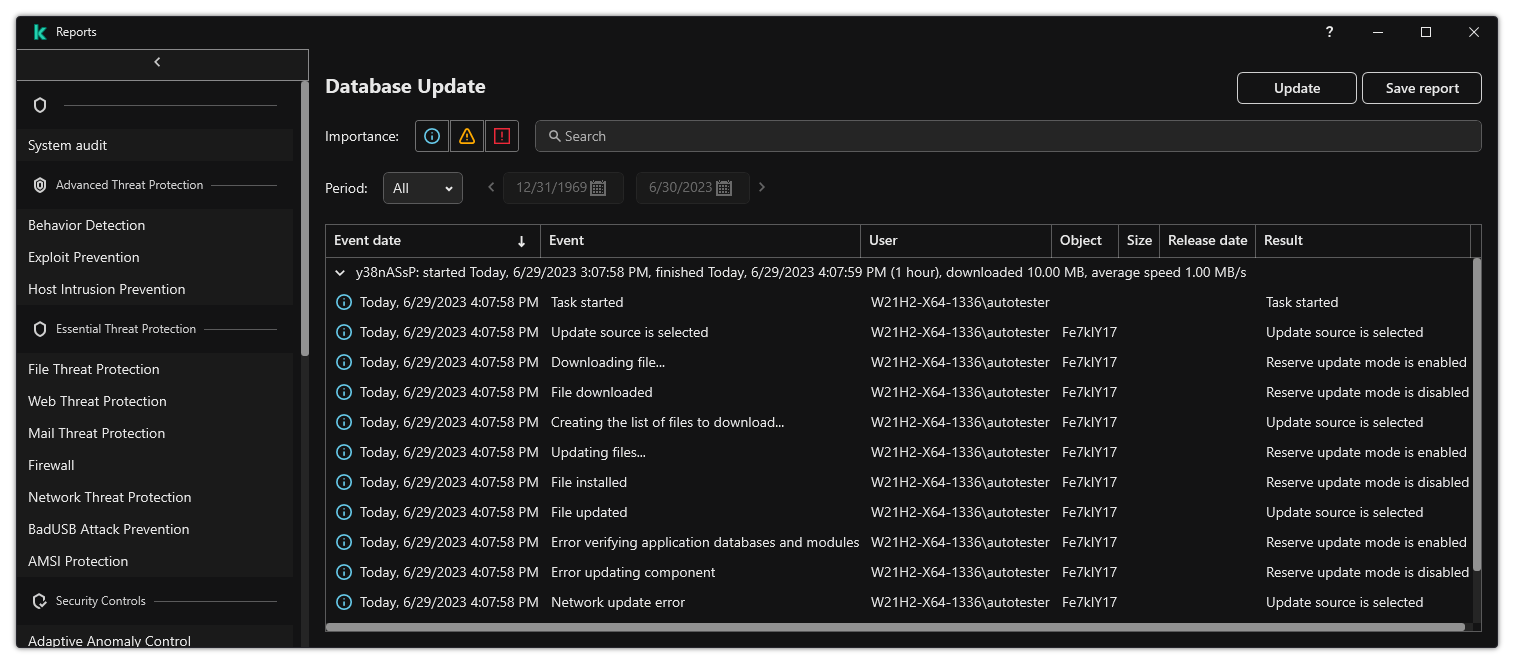Click the Kaspersky logo icon
The image size is (1514, 664).
click(39, 31)
